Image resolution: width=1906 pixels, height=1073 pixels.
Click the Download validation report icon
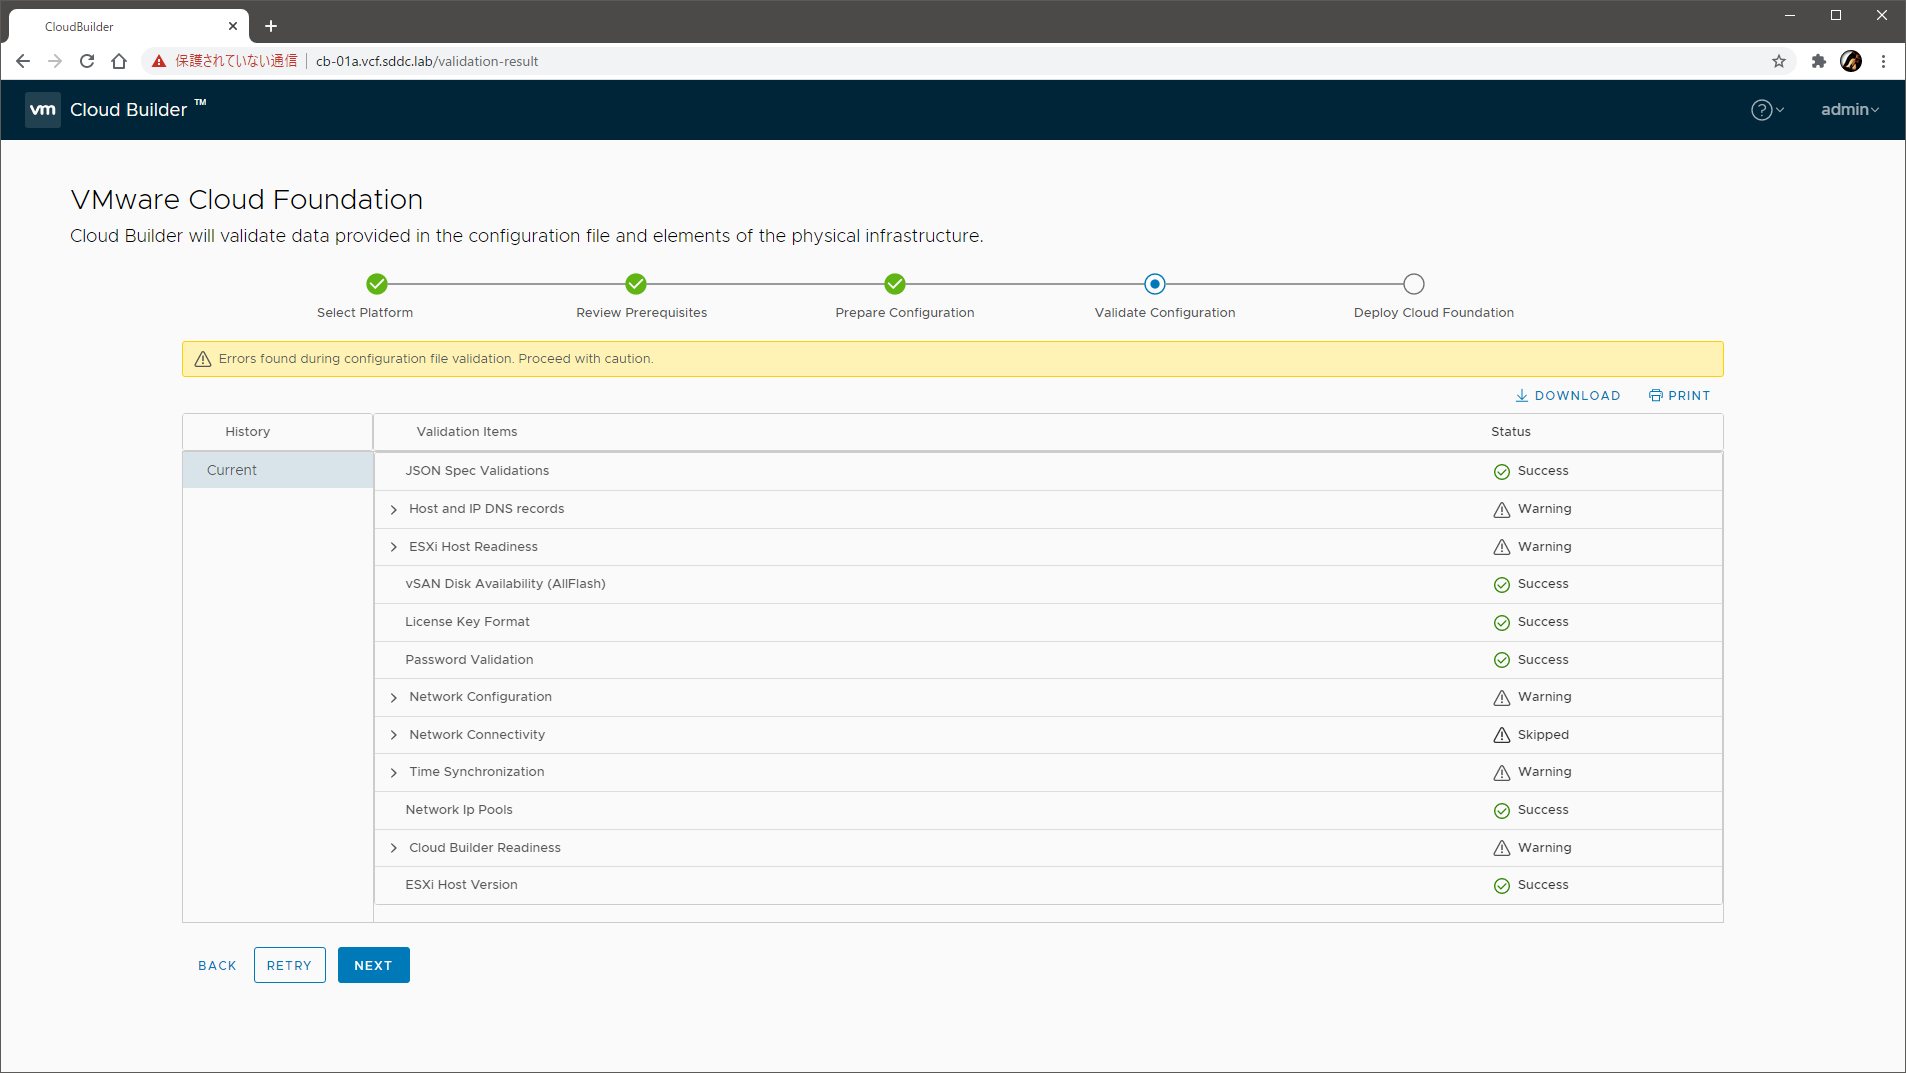coord(1521,396)
